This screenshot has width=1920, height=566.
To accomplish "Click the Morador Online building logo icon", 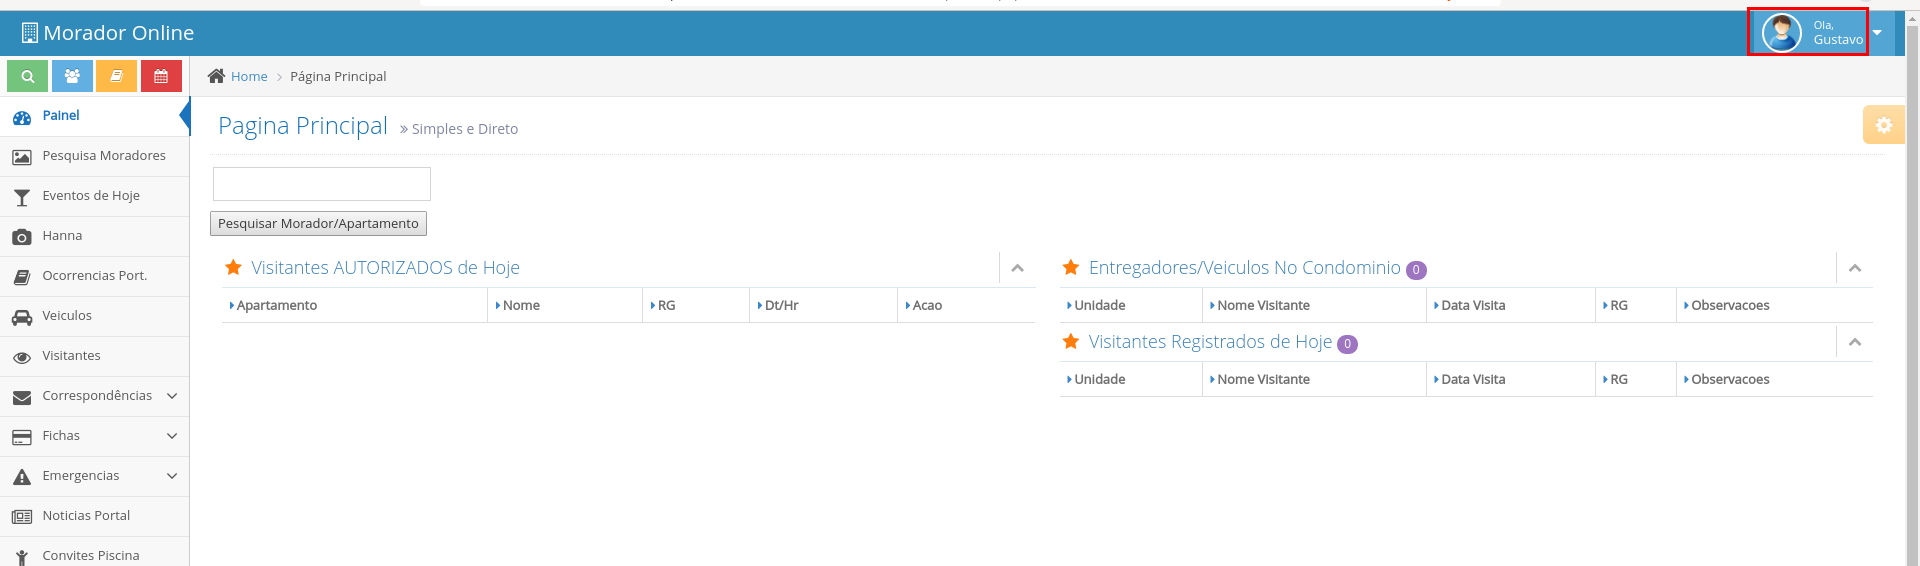I will tap(30, 33).
